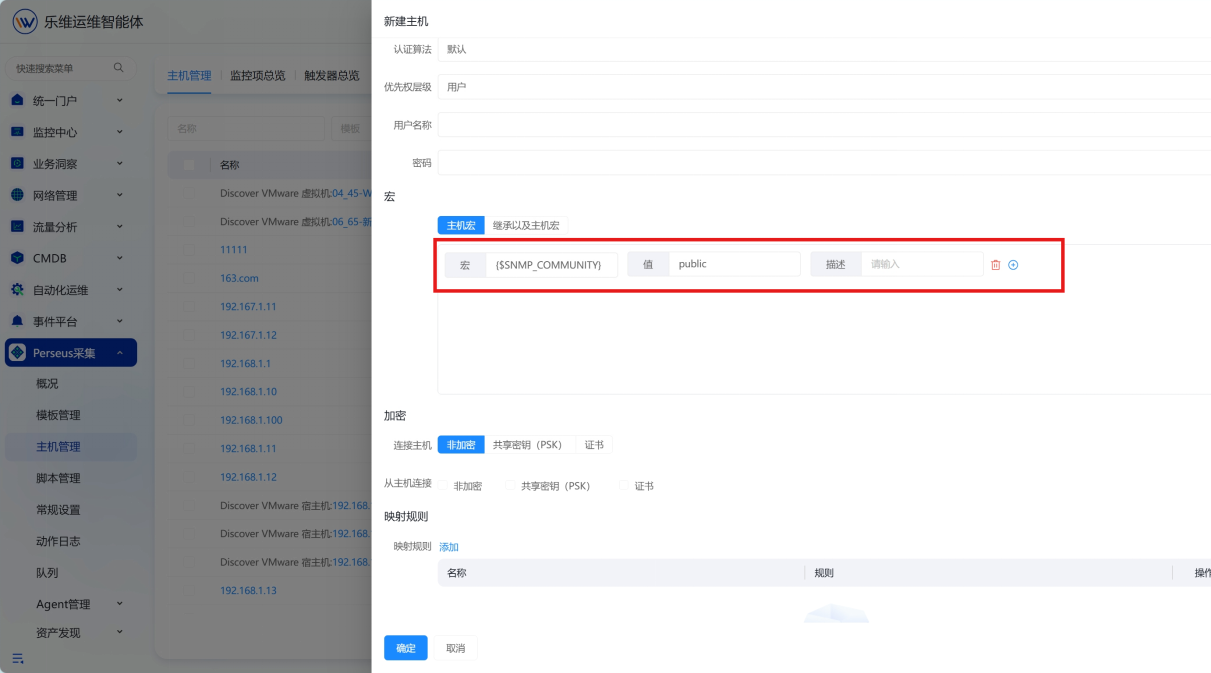The image size is (1211, 673).
Task: Click the Perseus采集 sidebar icon
Action: point(17,352)
